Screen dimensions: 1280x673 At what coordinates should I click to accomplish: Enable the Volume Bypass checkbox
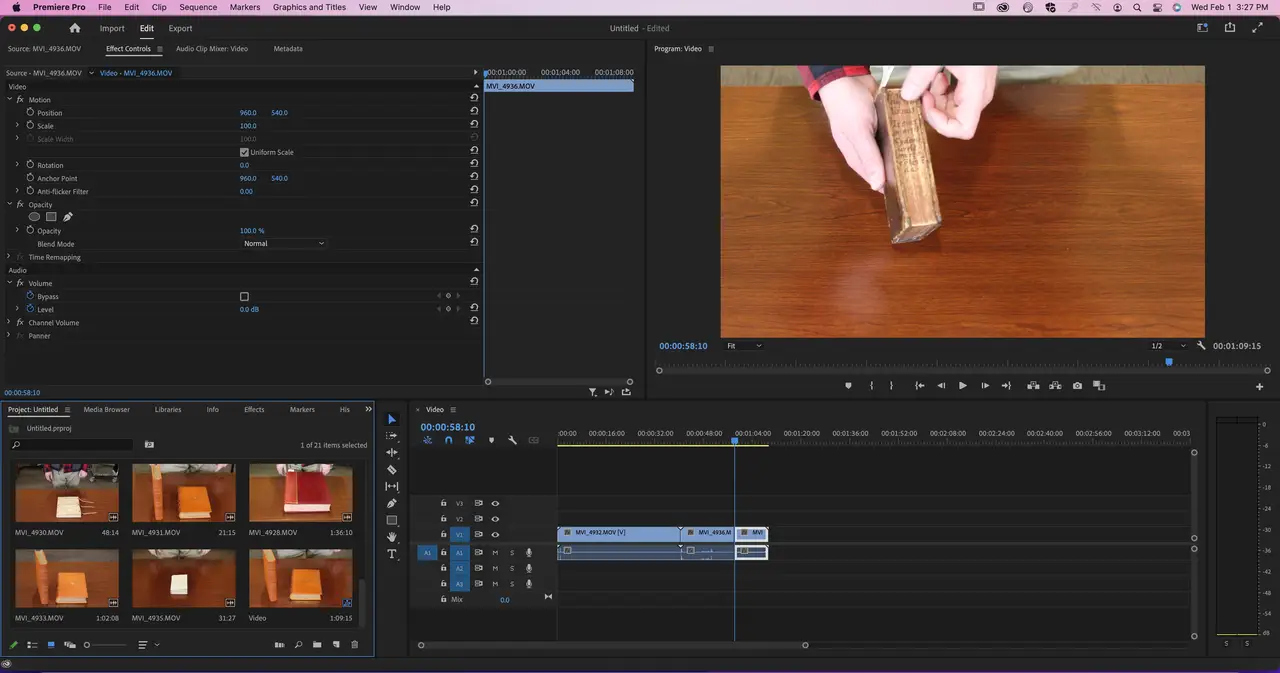point(244,297)
